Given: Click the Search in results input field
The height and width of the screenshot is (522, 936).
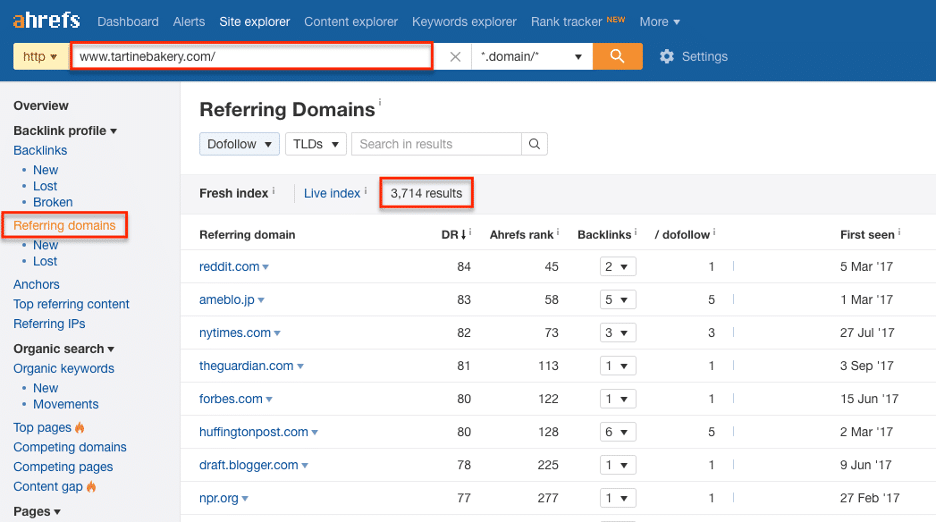Looking at the screenshot, I should 436,144.
